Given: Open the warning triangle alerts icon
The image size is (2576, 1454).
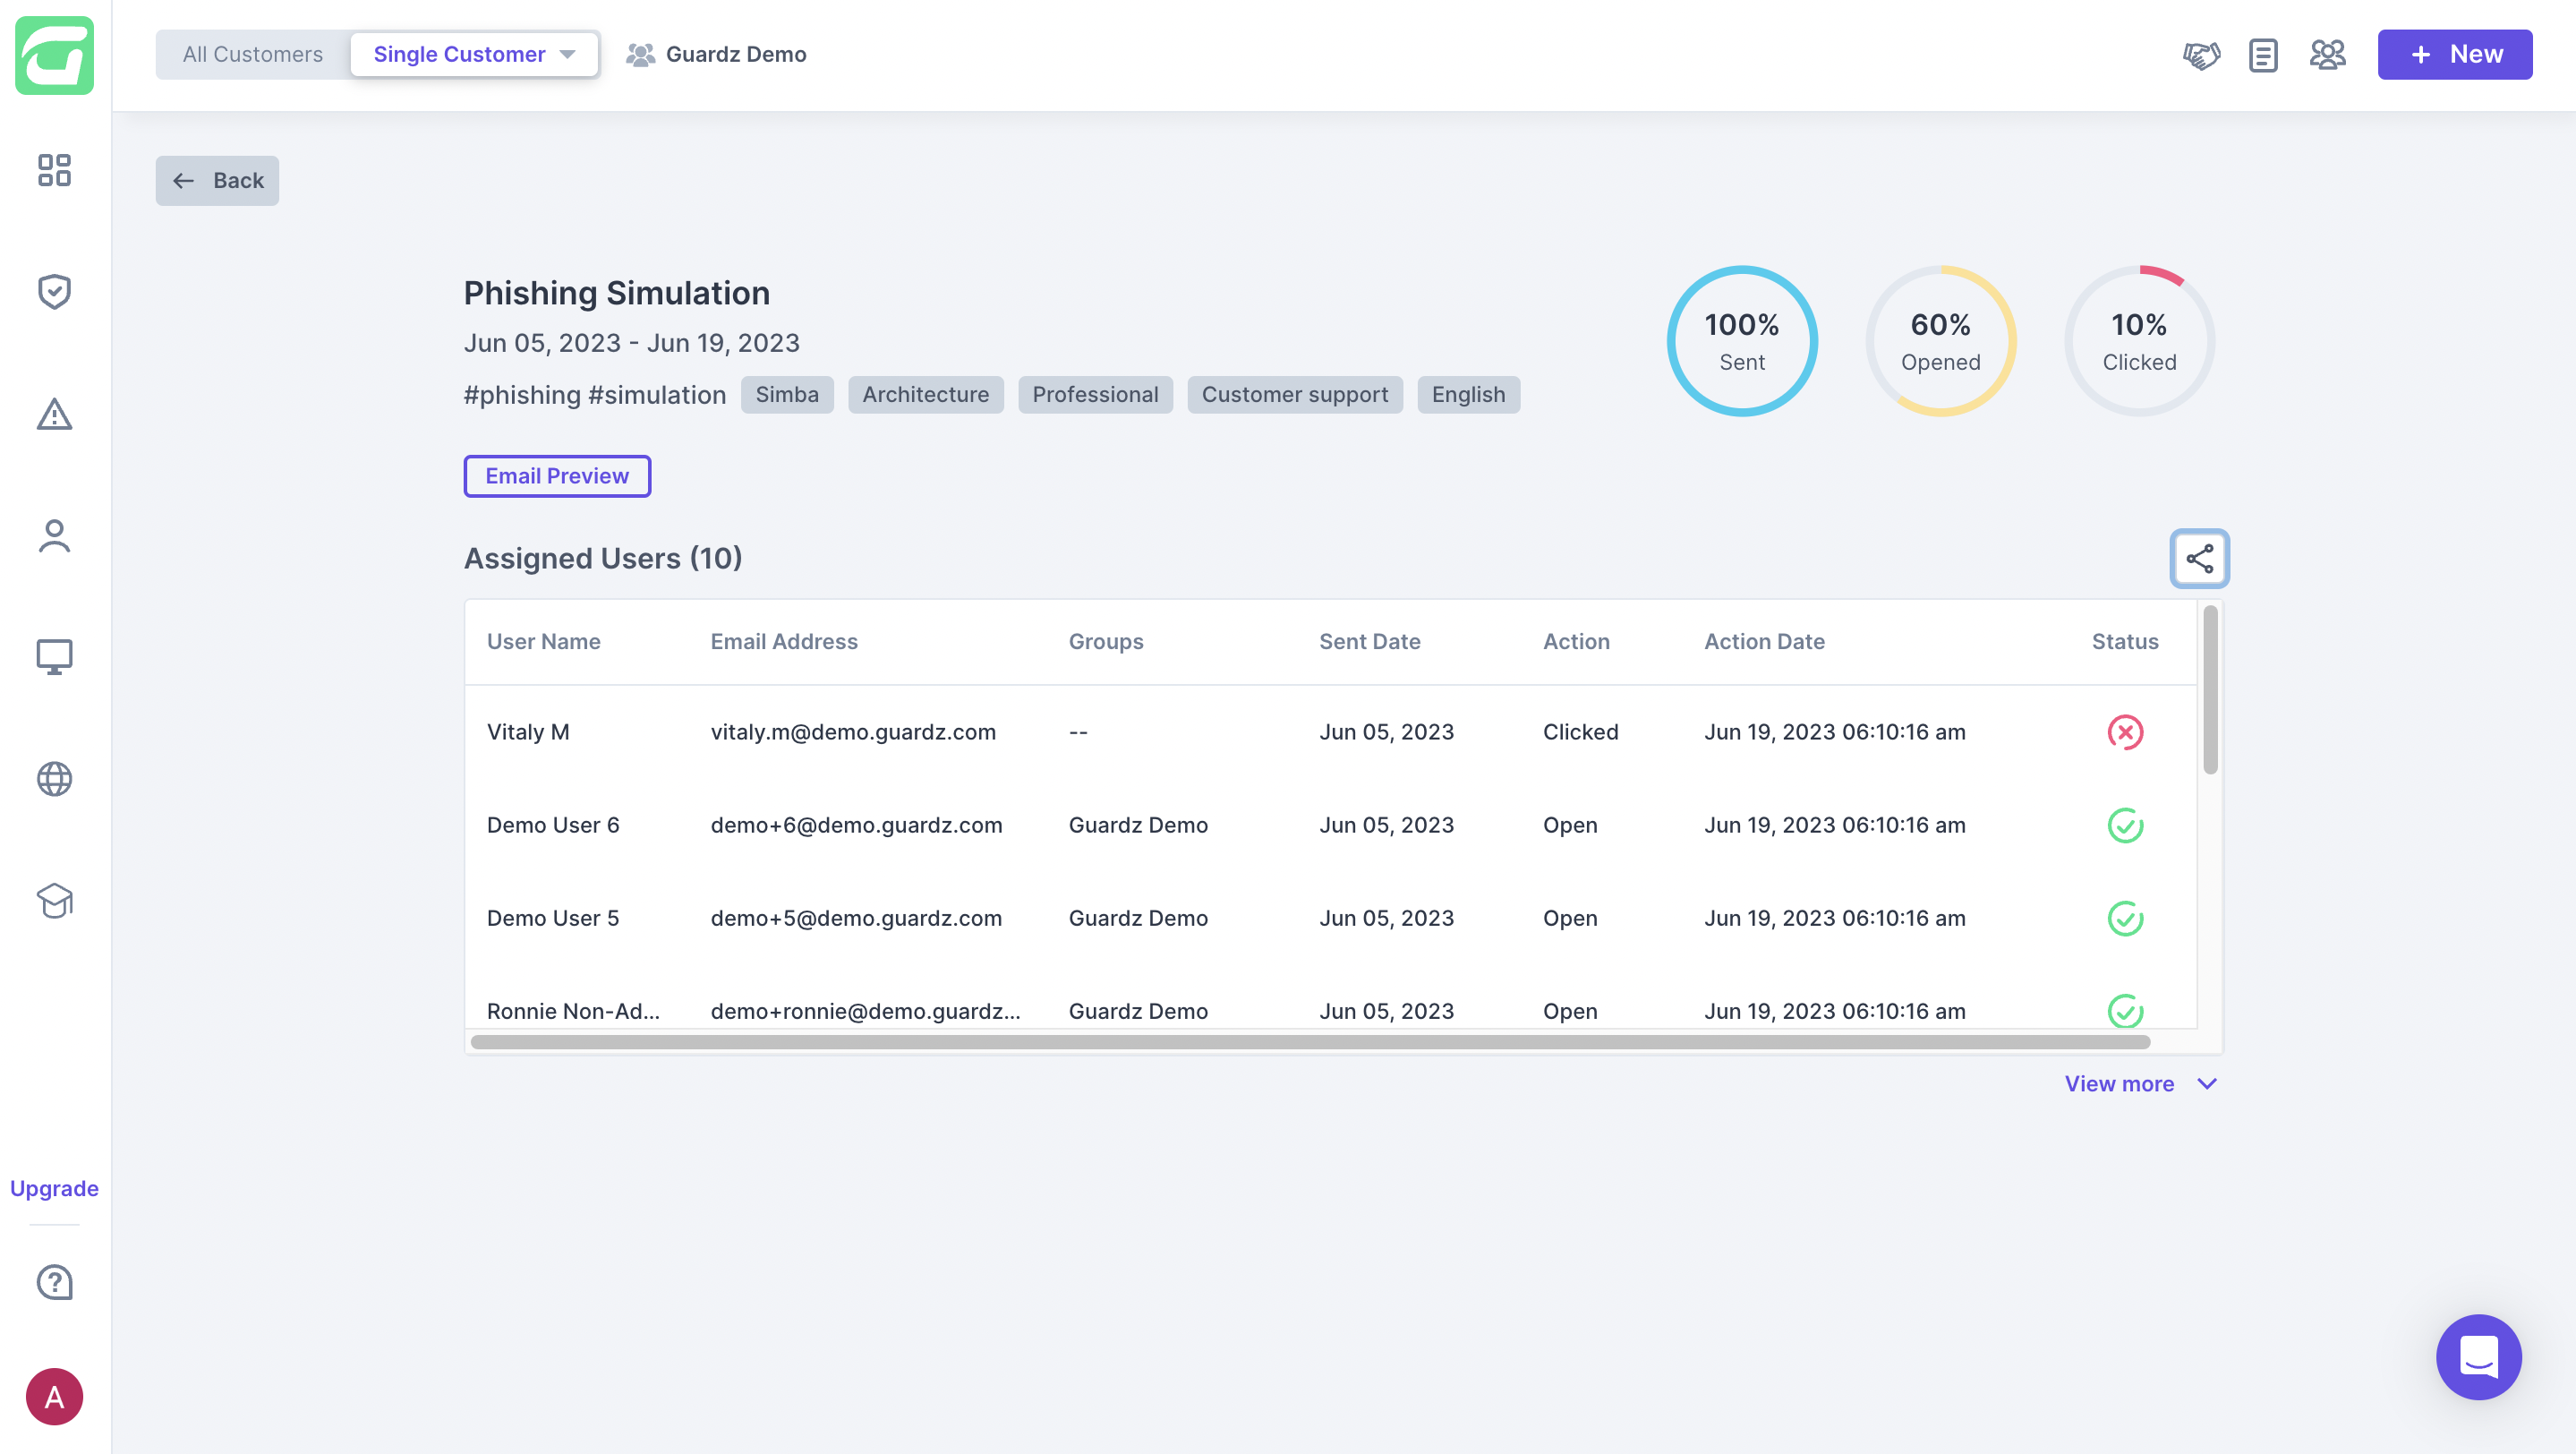Looking at the screenshot, I should pos(54,414).
